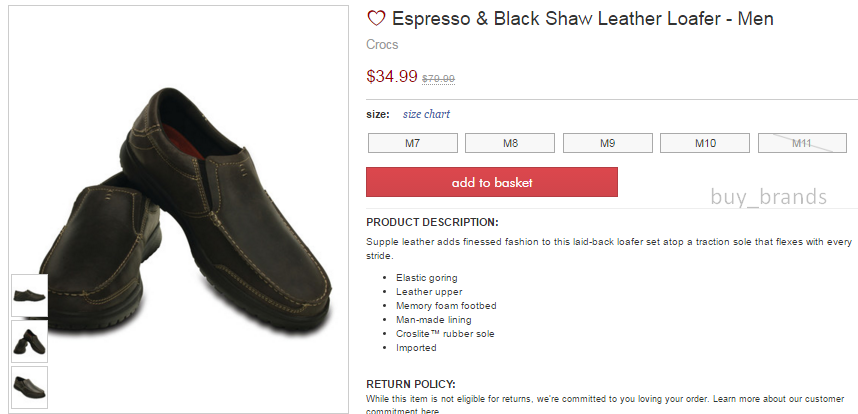This screenshot has width=858, height=414.
Task: Click the $34.99 sale price
Action: pos(392,76)
